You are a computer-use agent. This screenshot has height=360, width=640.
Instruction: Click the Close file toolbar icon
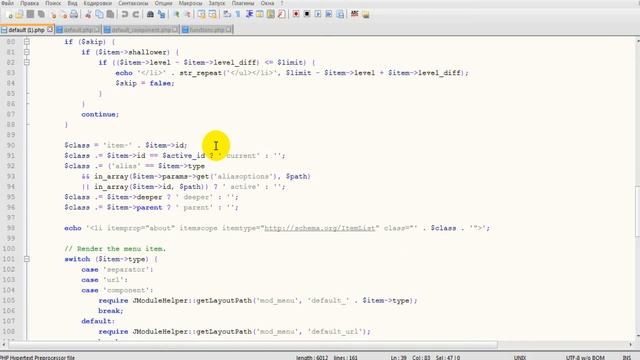[53, 15]
